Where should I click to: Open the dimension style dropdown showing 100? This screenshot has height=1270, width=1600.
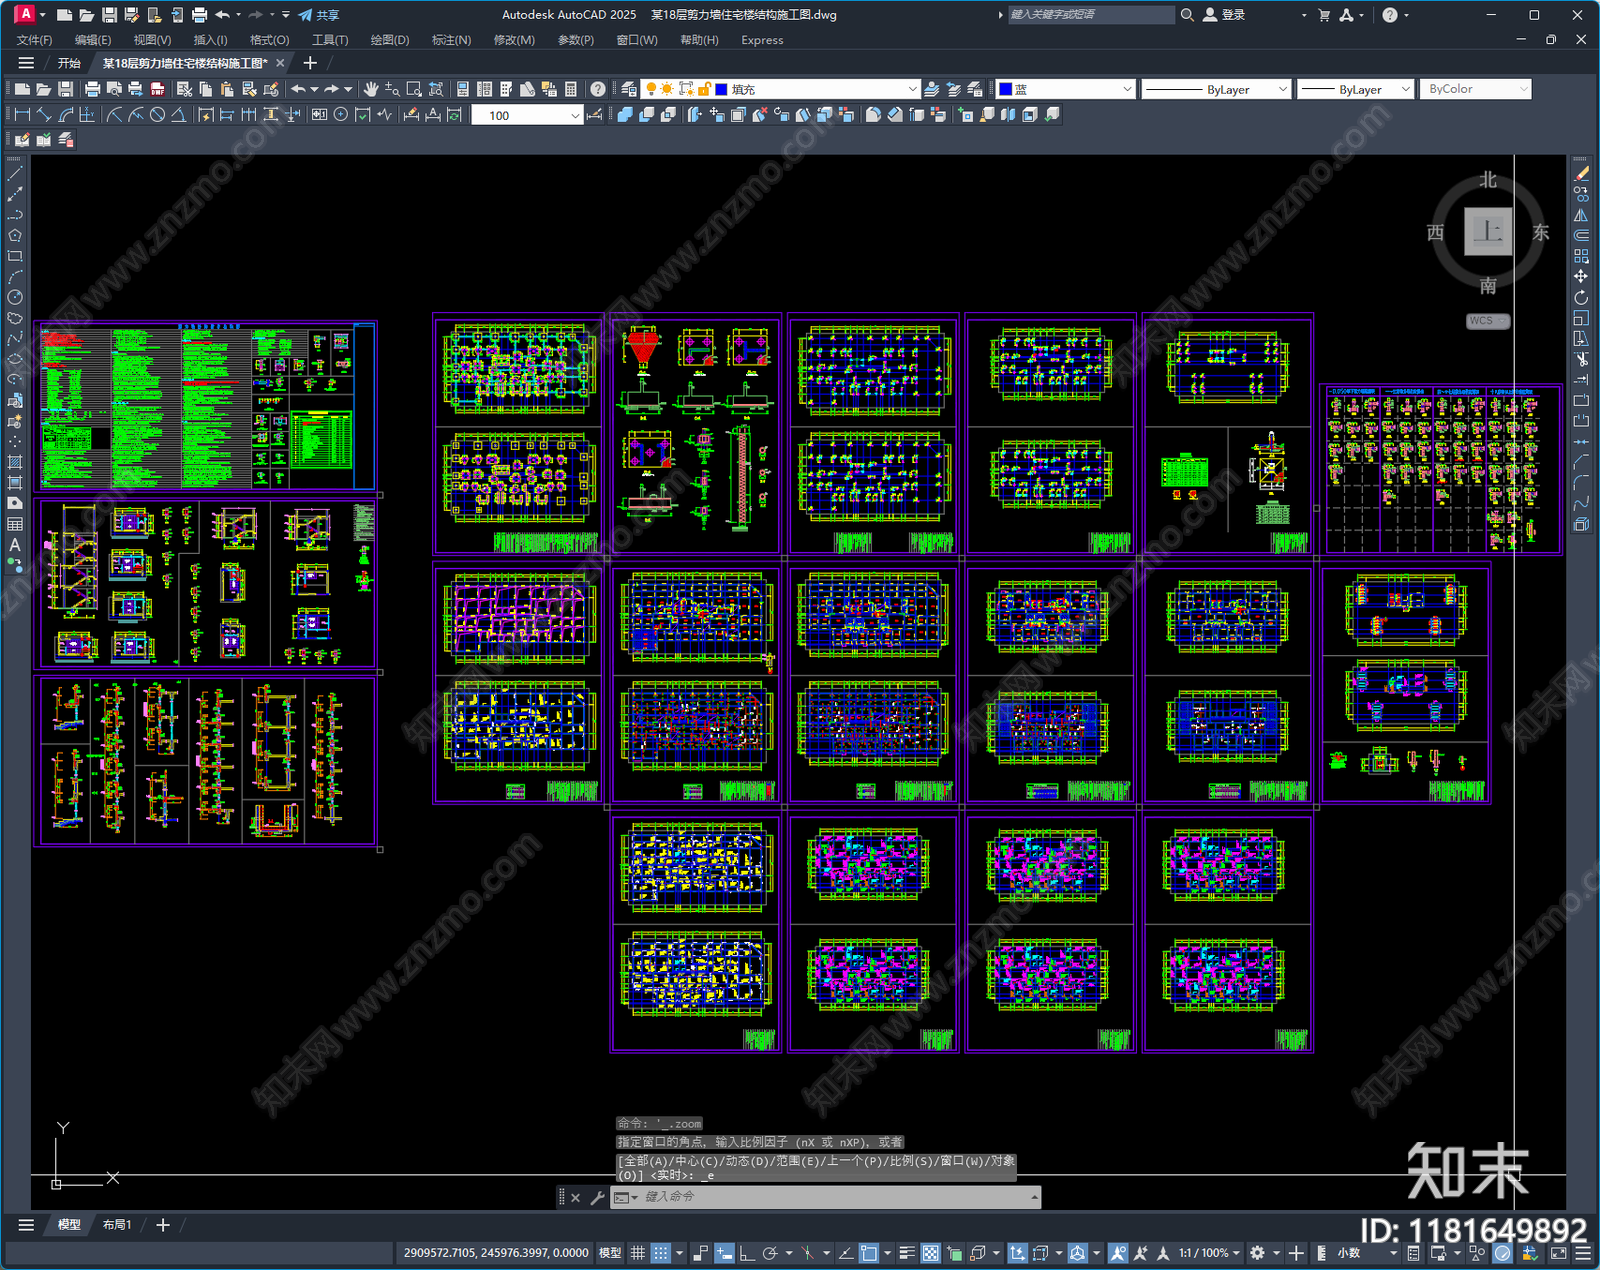tap(527, 115)
